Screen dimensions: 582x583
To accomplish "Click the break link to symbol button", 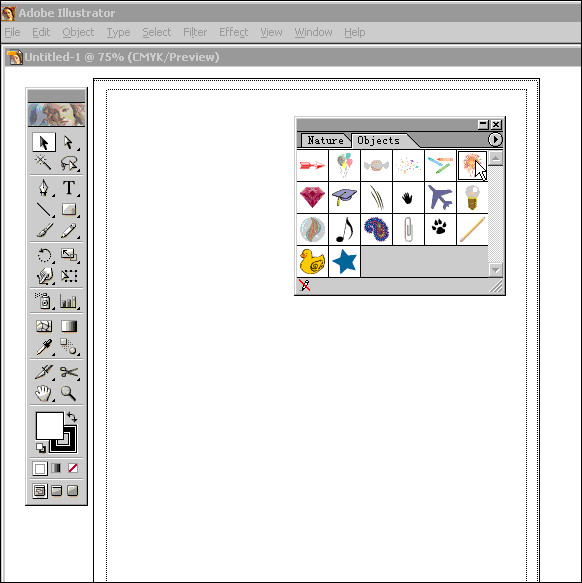I will point(305,285).
